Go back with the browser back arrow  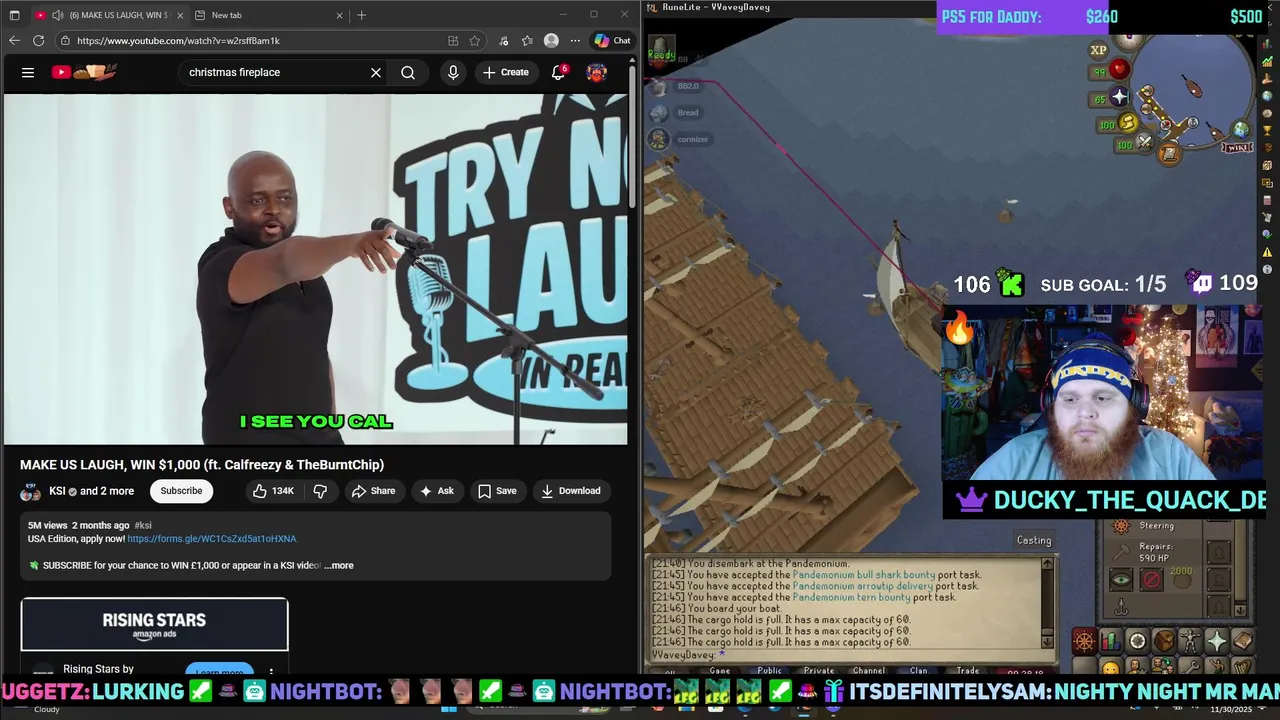click(14, 41)
